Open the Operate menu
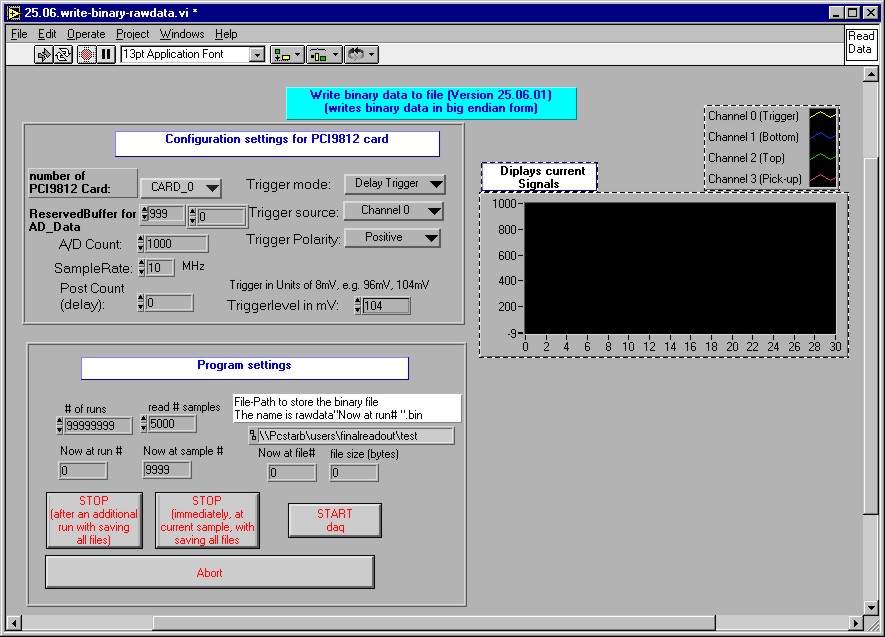The image size is (885, 637). 86,34
